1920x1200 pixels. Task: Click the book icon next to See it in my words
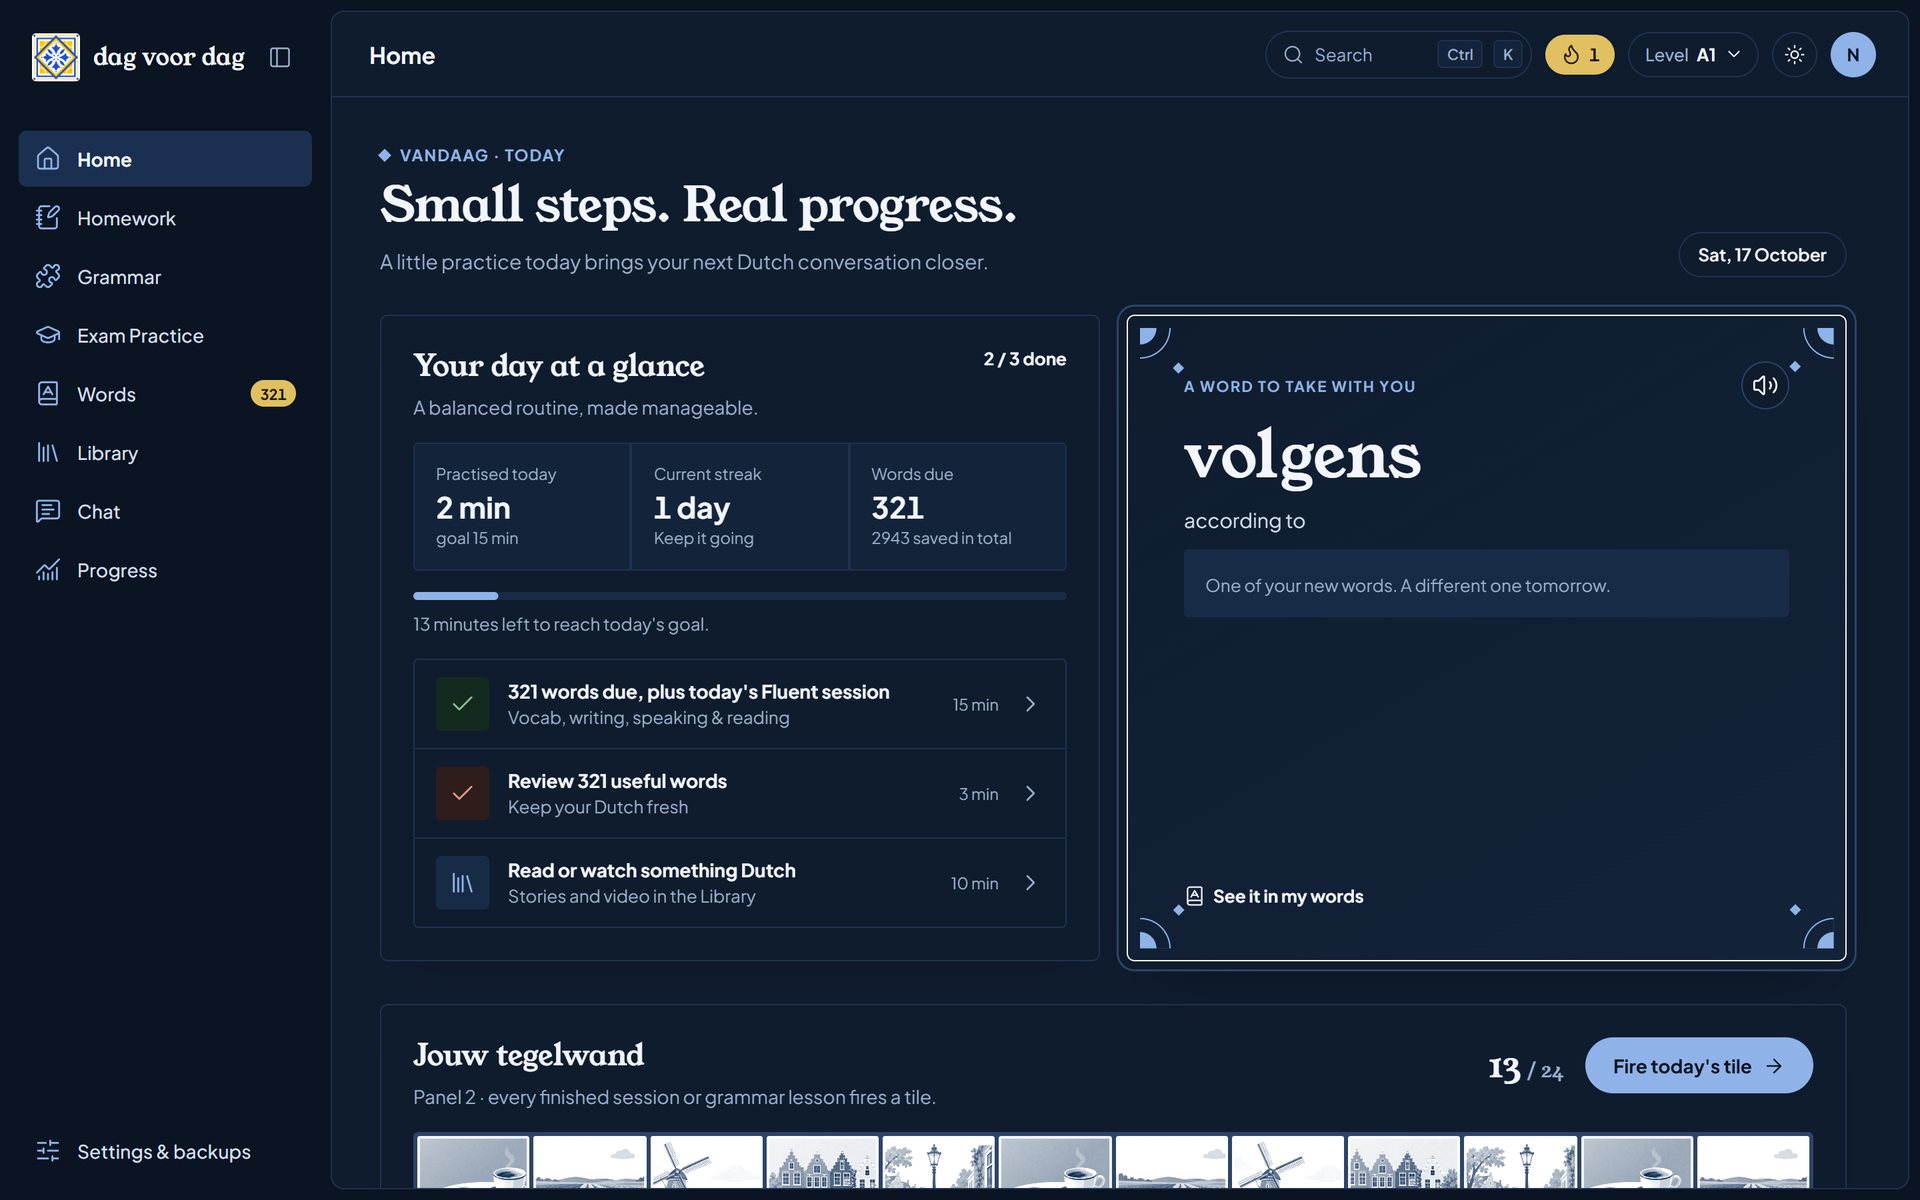point(1194,896)
